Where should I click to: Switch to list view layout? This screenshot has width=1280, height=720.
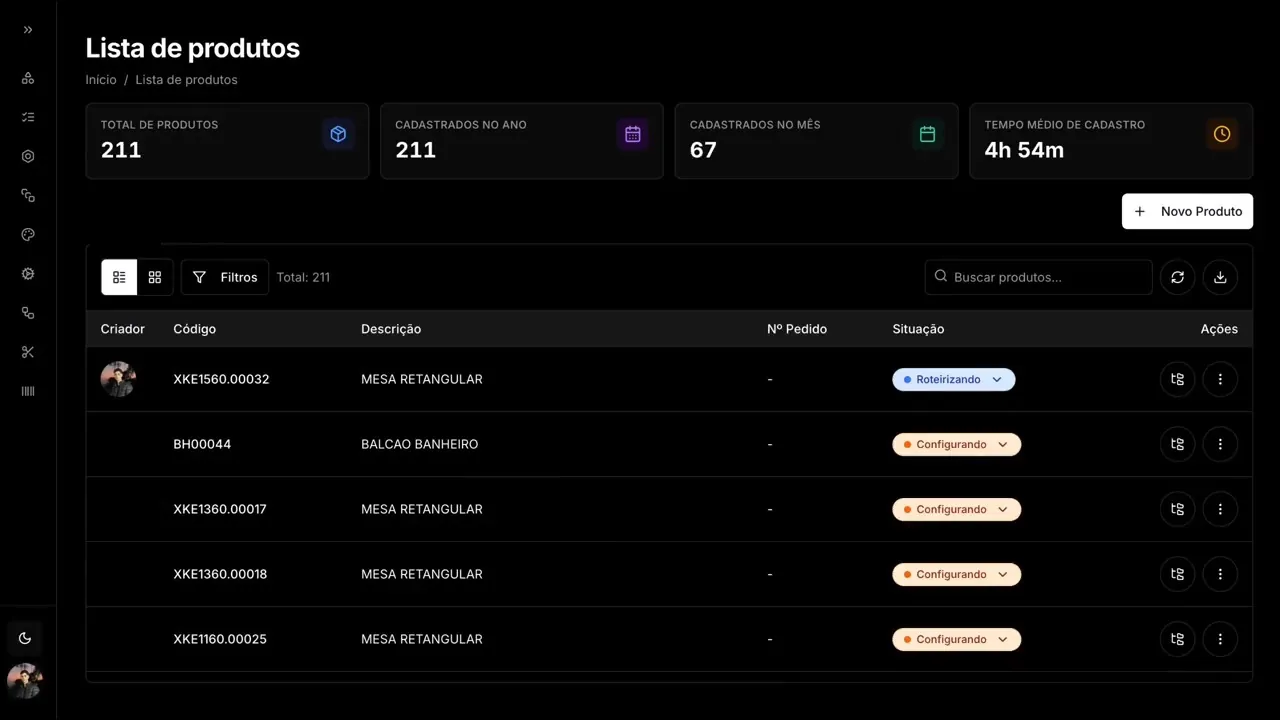[119, 277]
